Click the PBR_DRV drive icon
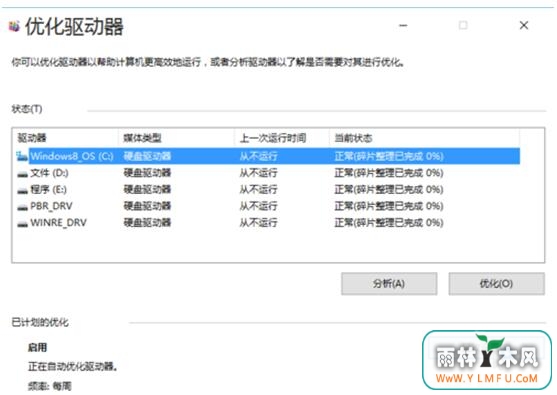This screenshot has width=557, height=395. [23, 207]
